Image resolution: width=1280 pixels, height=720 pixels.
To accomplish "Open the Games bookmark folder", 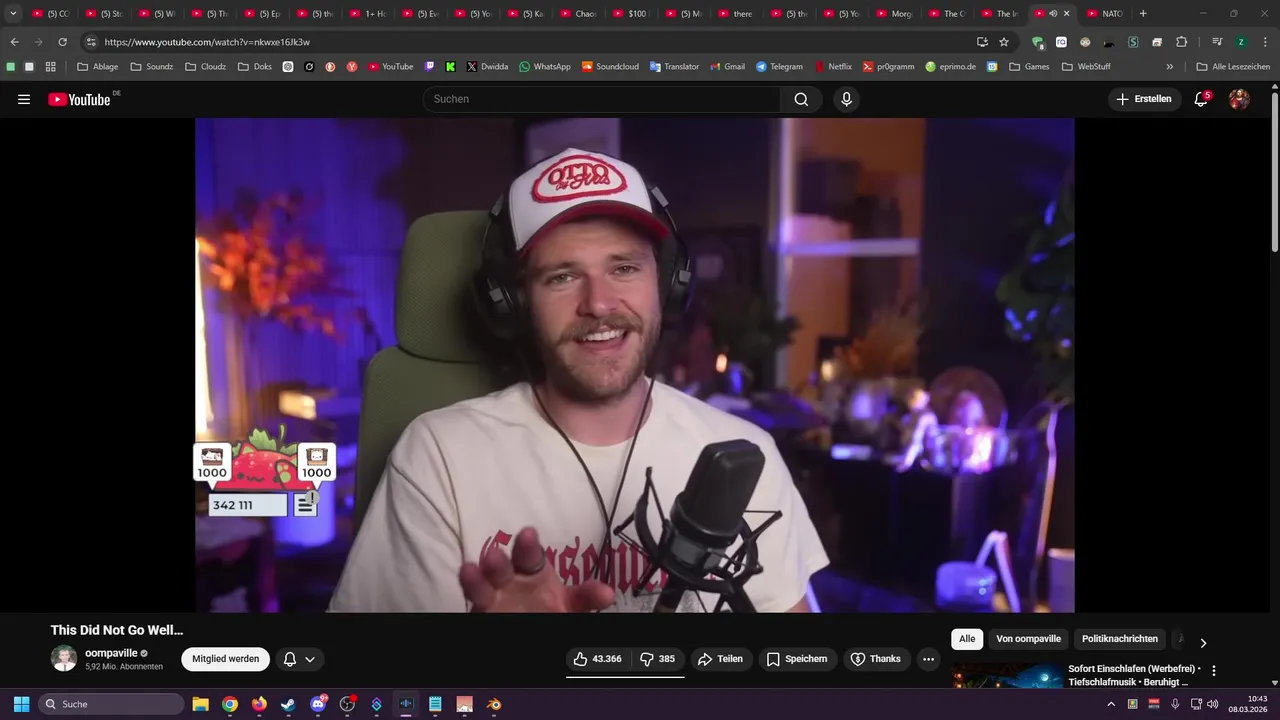I will point(1029,67).
